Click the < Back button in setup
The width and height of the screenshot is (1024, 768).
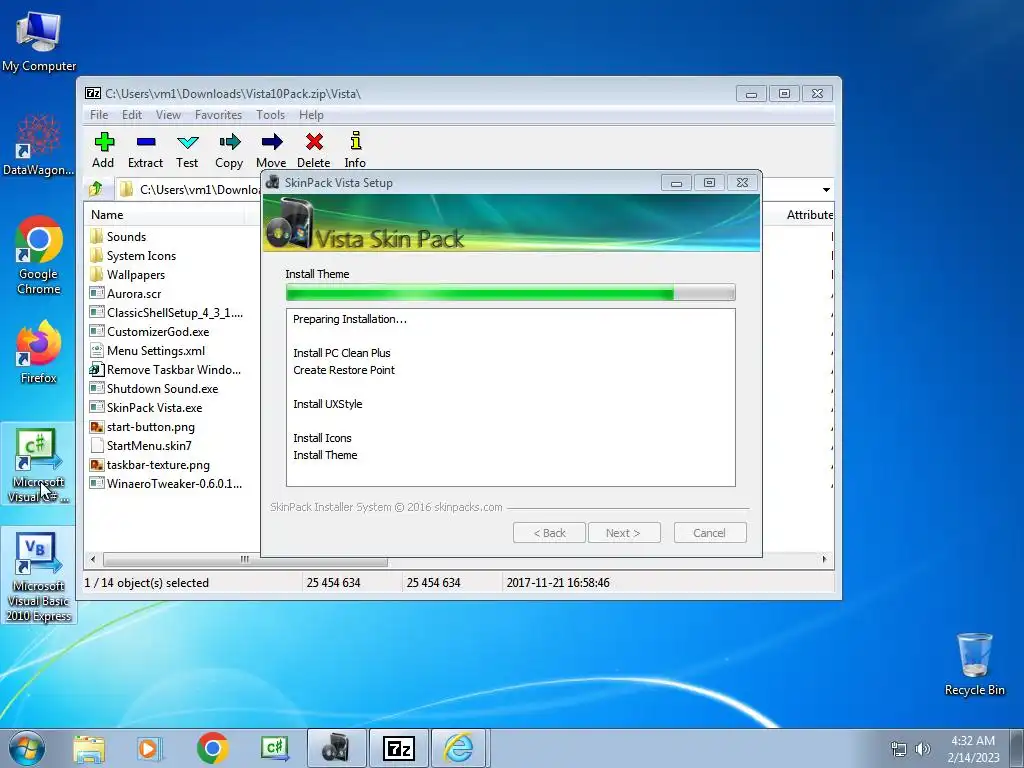coord(549,533)
